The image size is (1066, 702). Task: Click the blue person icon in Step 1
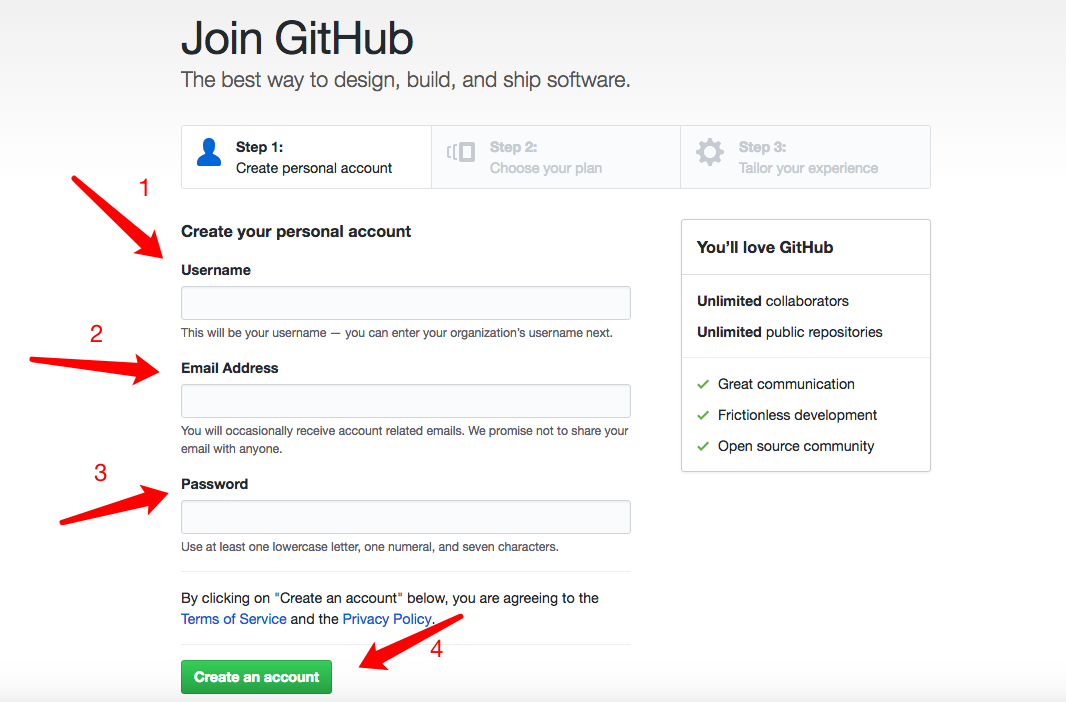(x=208, y=150)
